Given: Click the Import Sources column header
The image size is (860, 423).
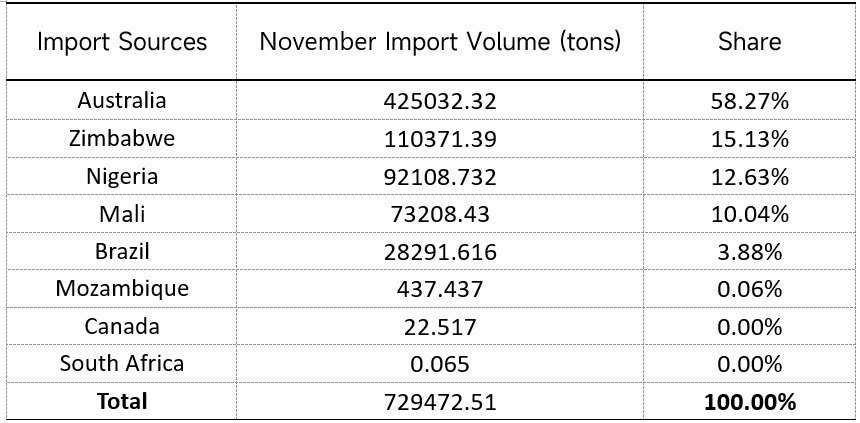Looking at the screenshot, I should (x=122, y=42).
